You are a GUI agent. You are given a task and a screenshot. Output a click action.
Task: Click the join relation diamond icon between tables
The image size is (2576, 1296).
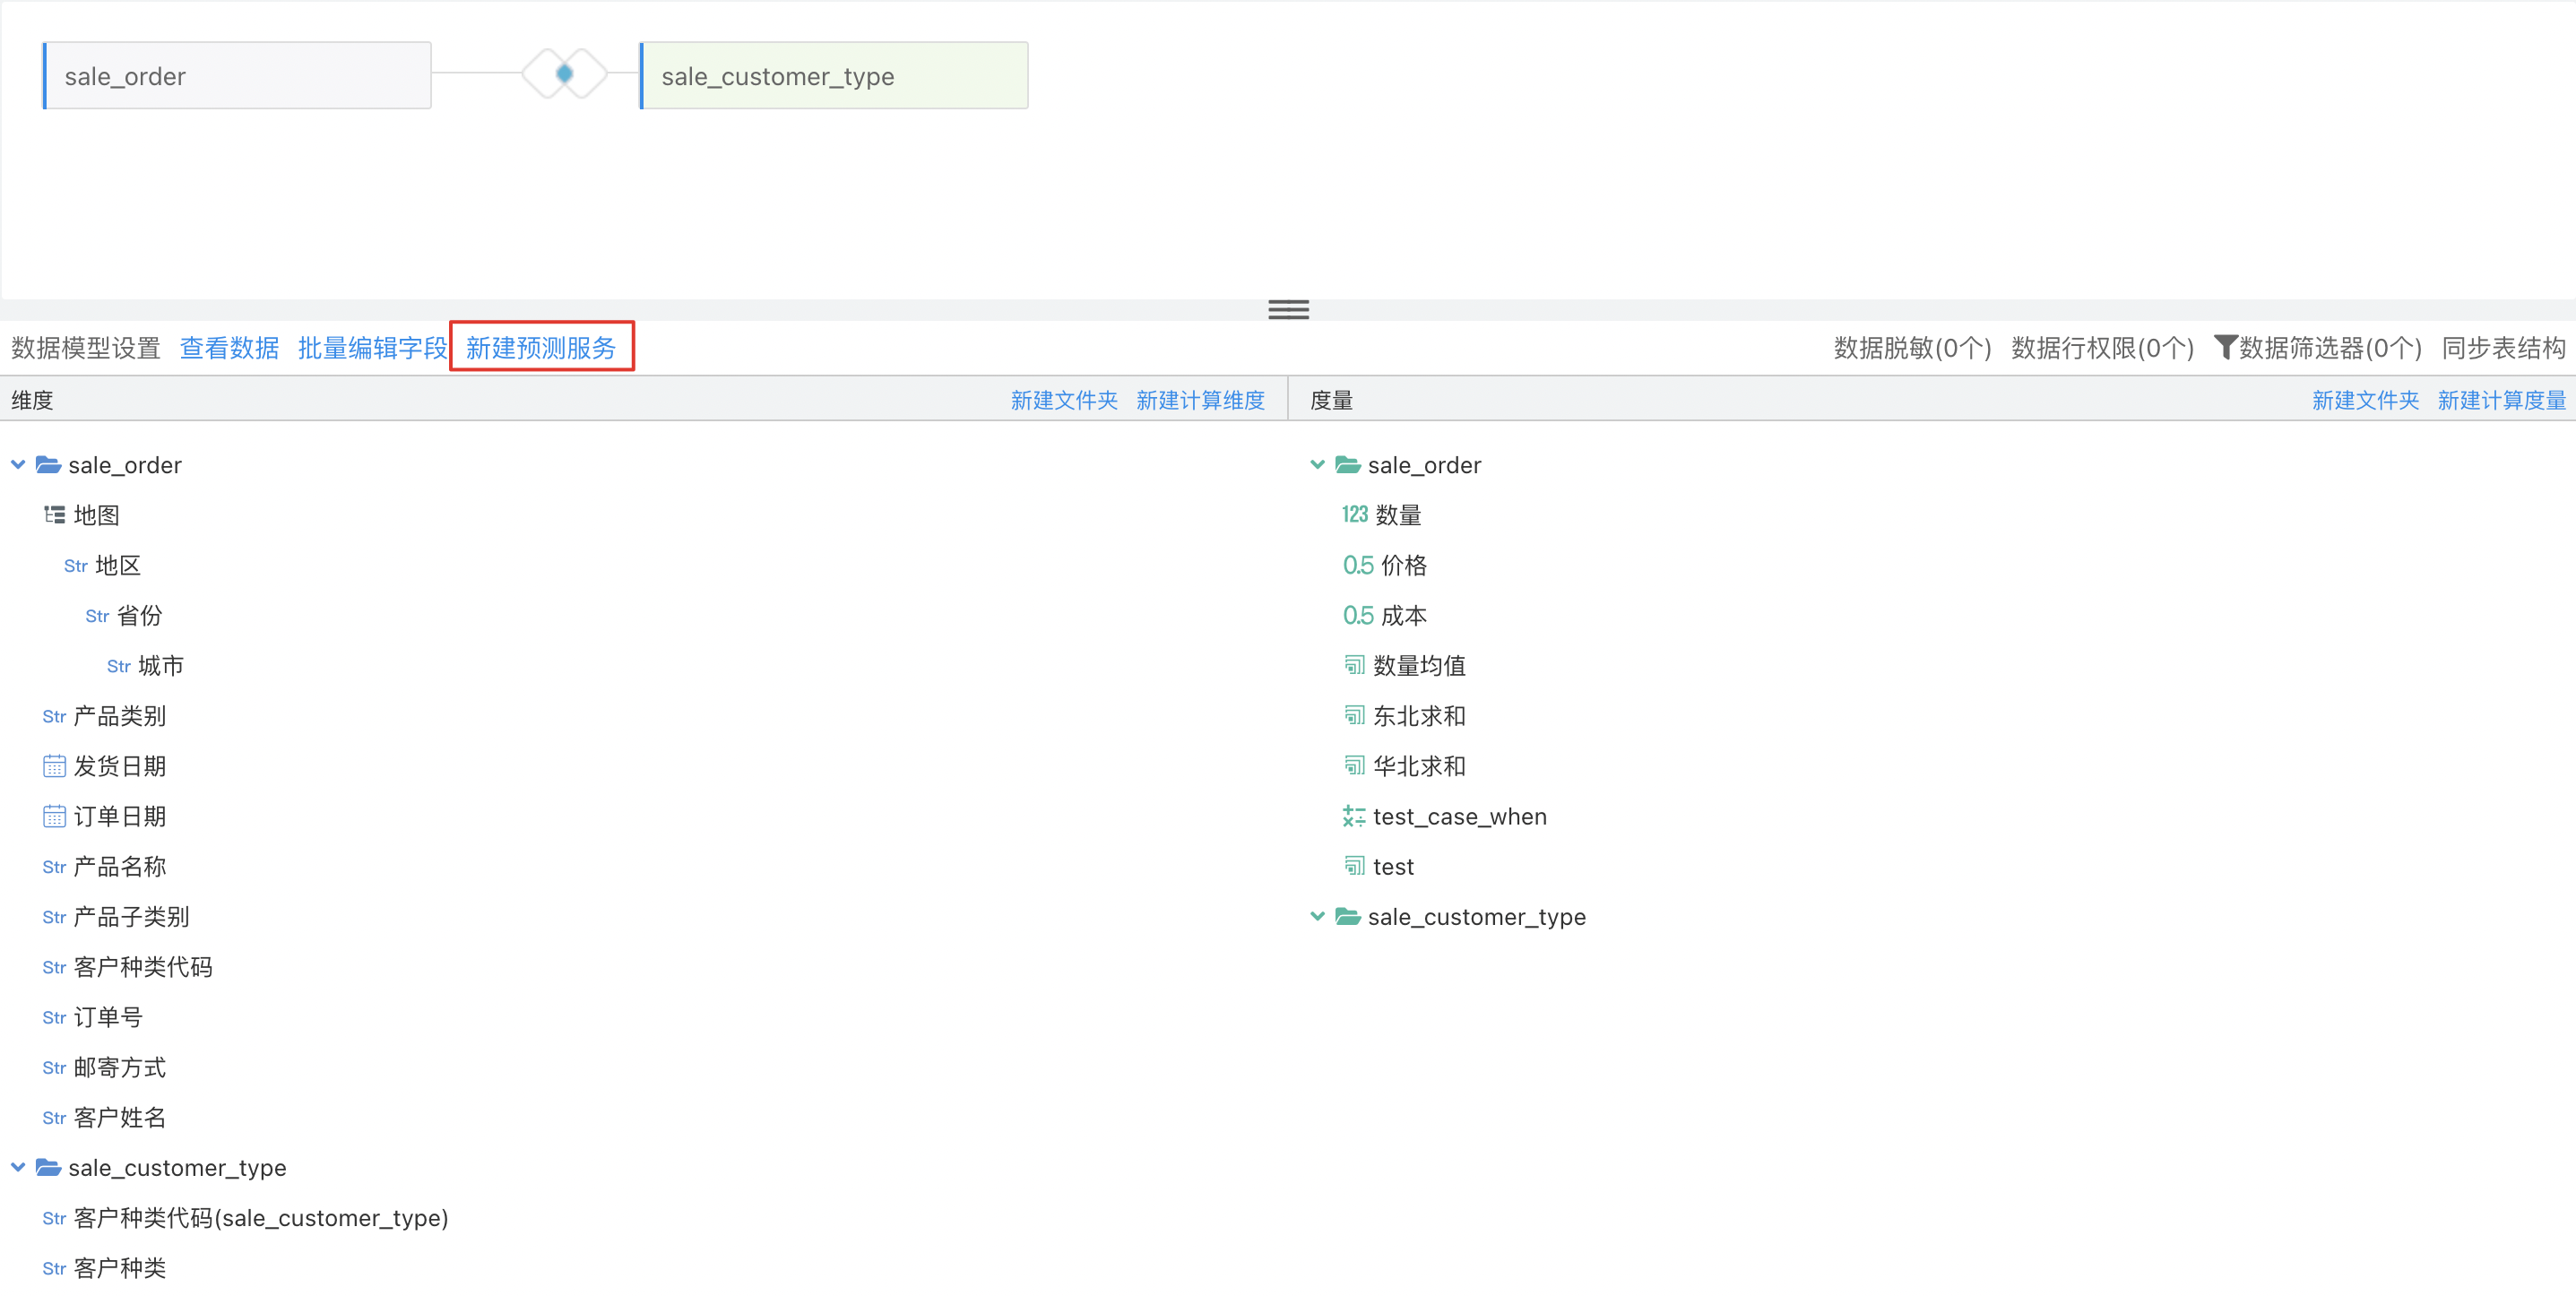[x=565, y=73]
